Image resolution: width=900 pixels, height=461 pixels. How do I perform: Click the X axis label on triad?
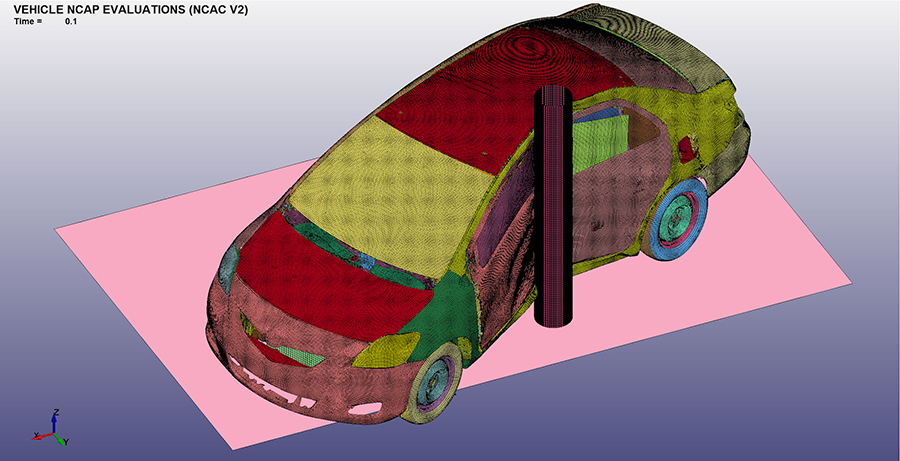coord(37,435)
